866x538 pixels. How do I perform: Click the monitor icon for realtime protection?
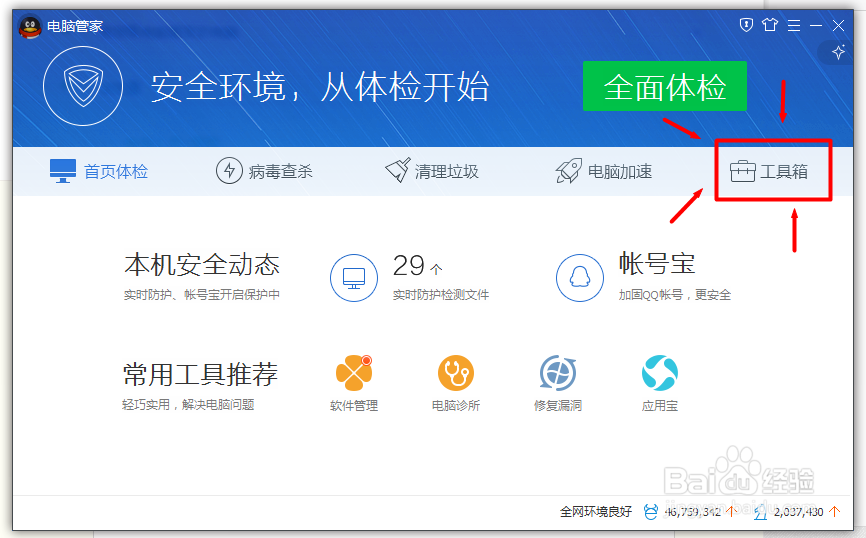coord(354,278)
